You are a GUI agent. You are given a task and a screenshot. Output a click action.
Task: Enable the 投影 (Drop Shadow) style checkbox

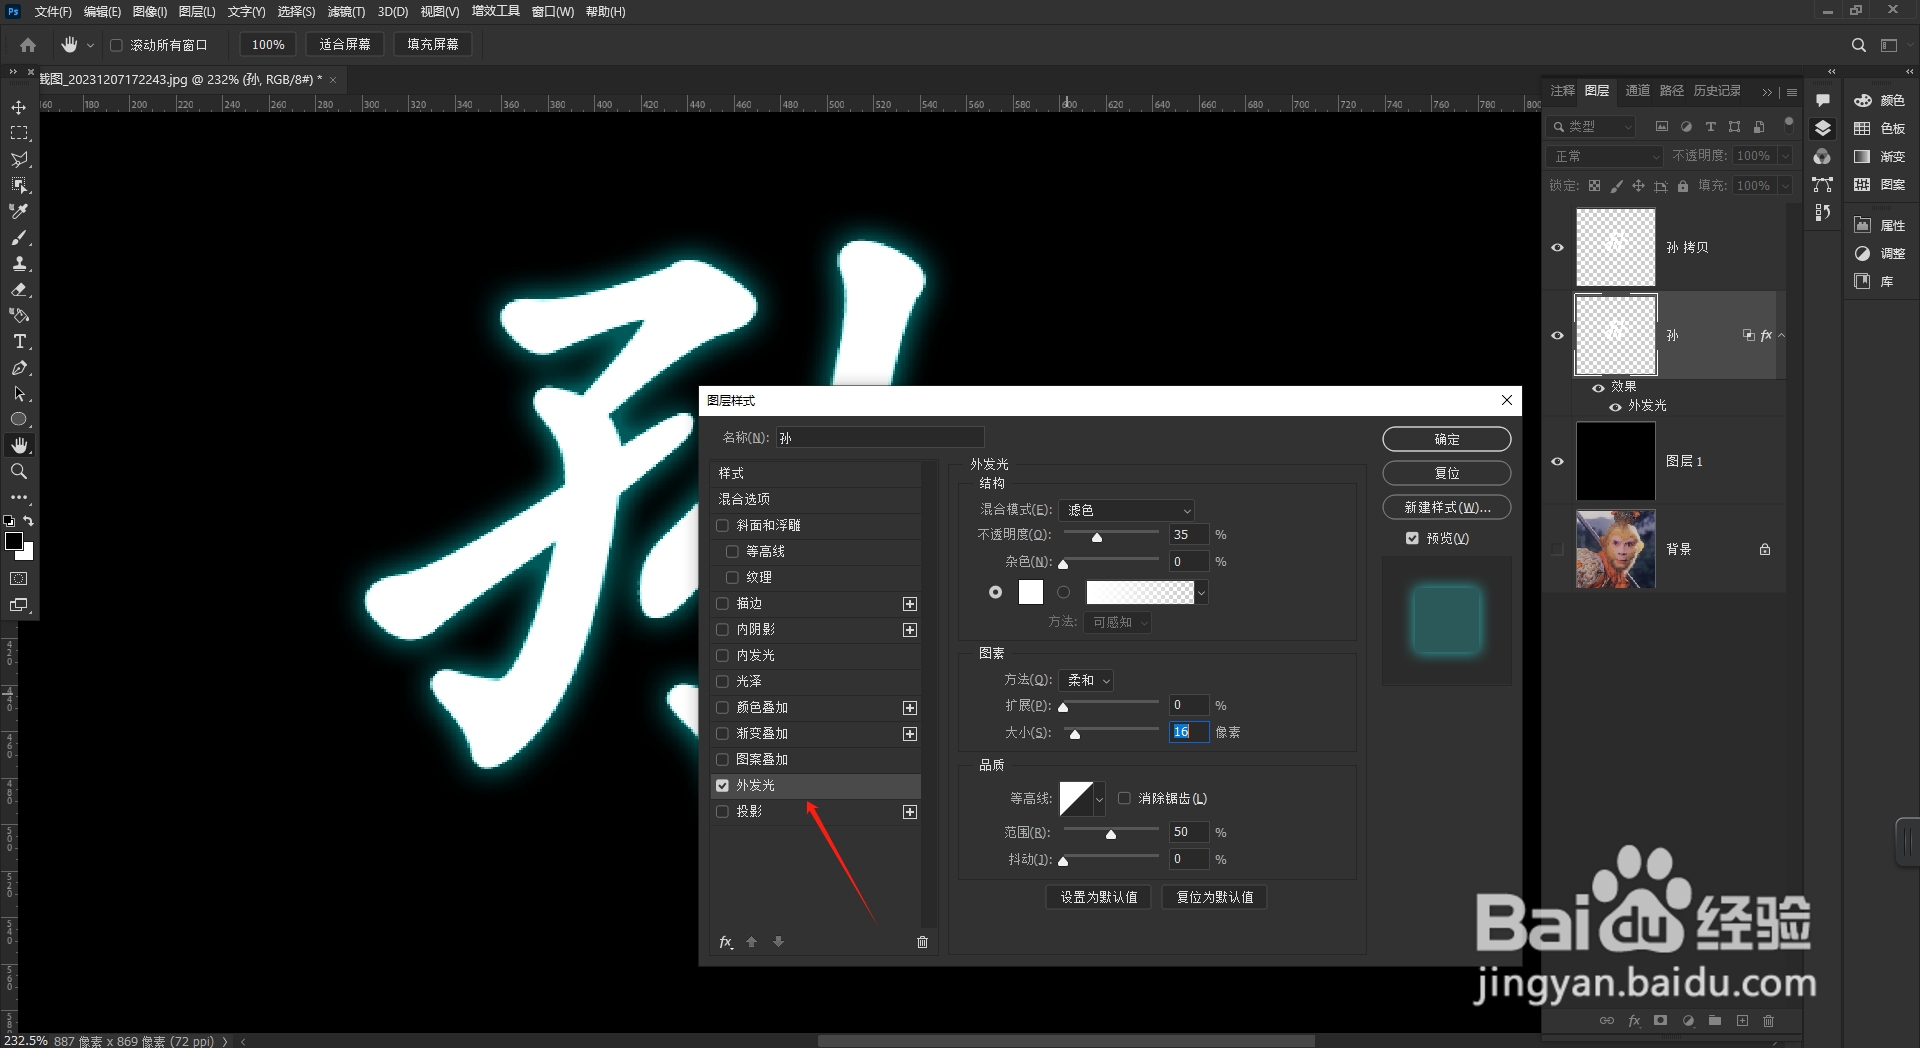coord(724,811)
